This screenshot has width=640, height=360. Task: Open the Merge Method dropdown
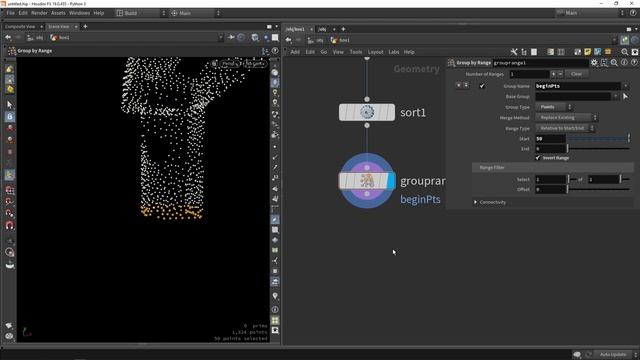(567, 118)
